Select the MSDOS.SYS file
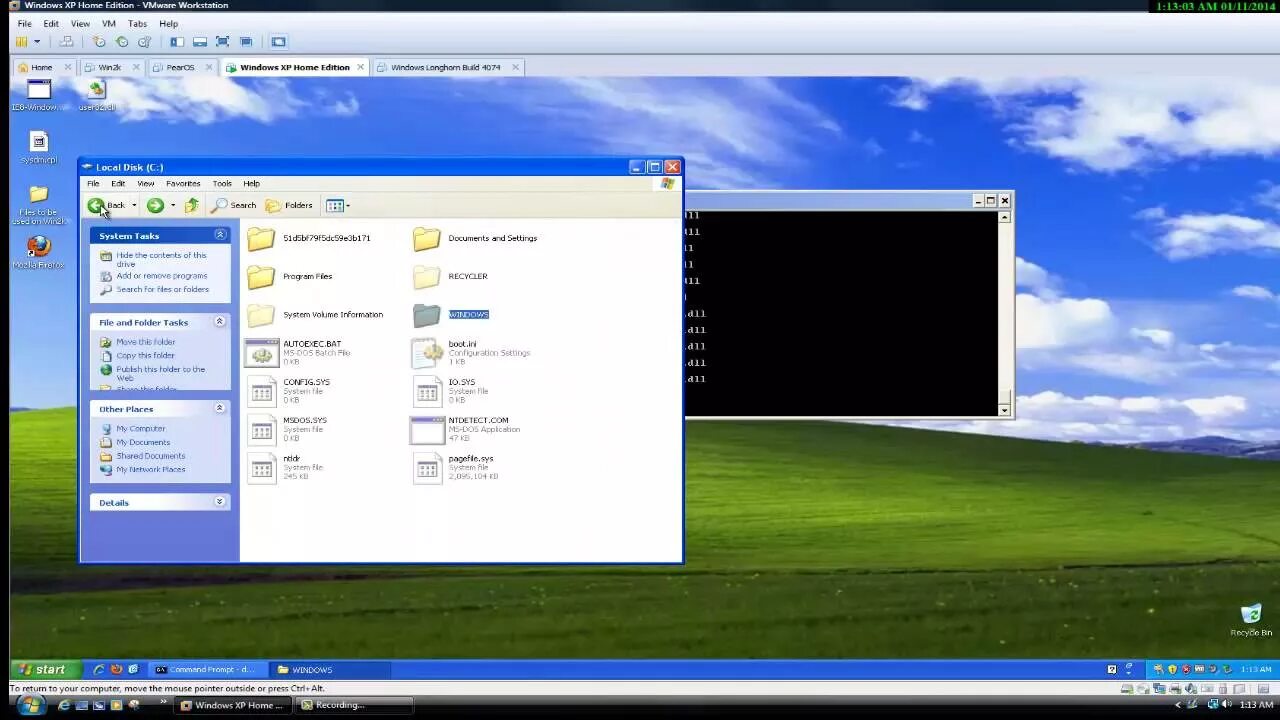The width and height of the screenshot is (1280, 720). [x=288, y=428]
